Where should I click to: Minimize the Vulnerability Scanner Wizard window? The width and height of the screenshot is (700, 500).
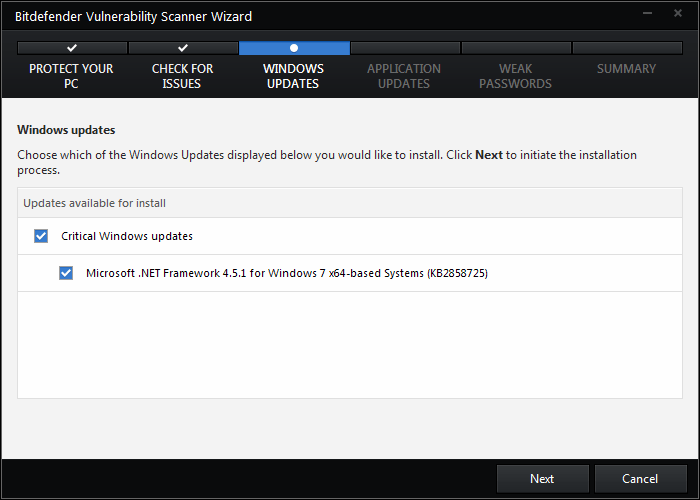click(x=647, y=13)
